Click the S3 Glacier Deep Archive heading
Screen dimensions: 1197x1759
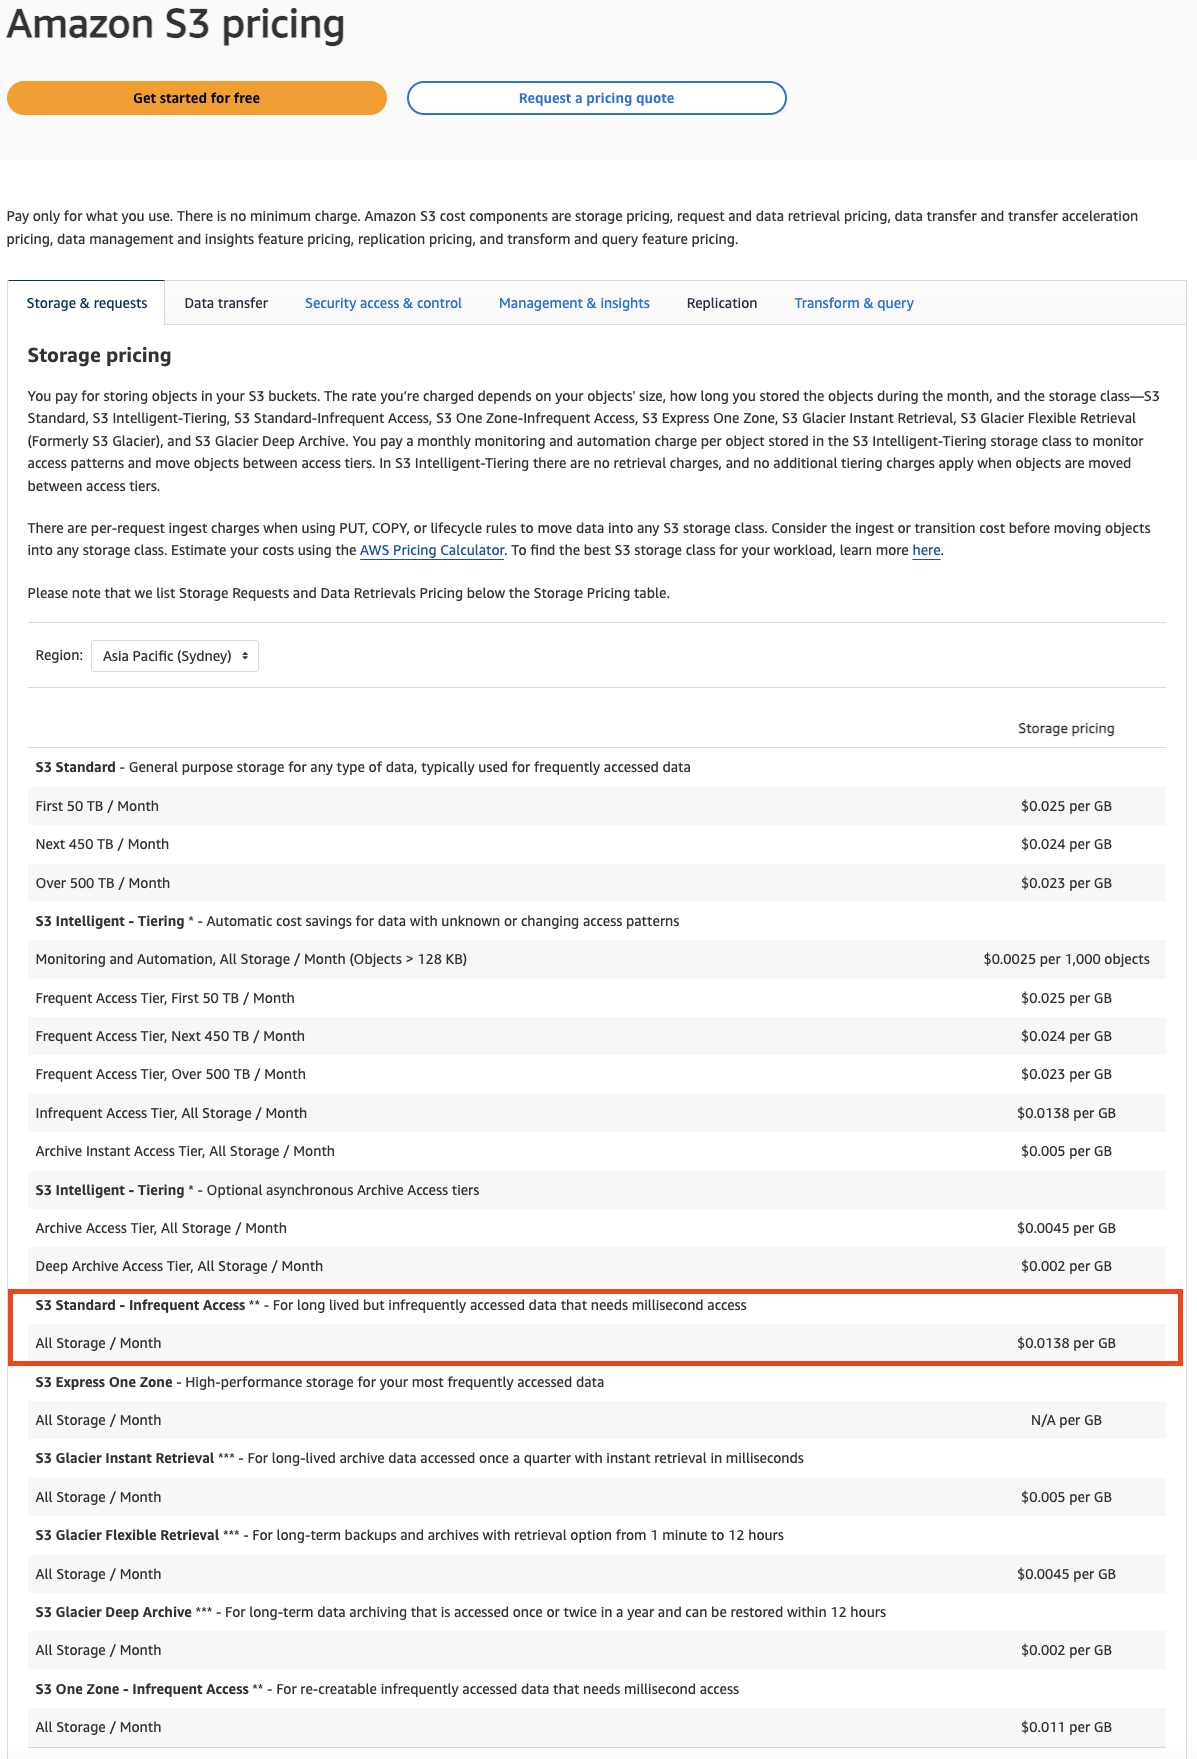[461, 1612]
